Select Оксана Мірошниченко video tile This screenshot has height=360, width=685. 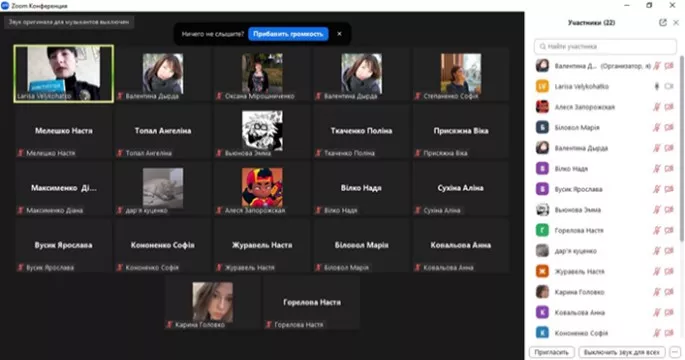pos(262,74)
